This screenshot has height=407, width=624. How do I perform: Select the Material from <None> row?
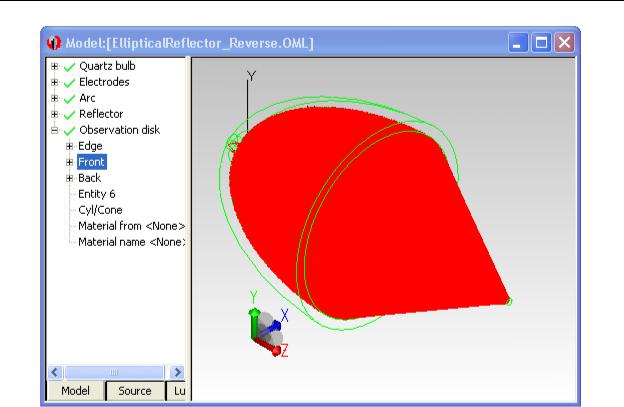131,226
